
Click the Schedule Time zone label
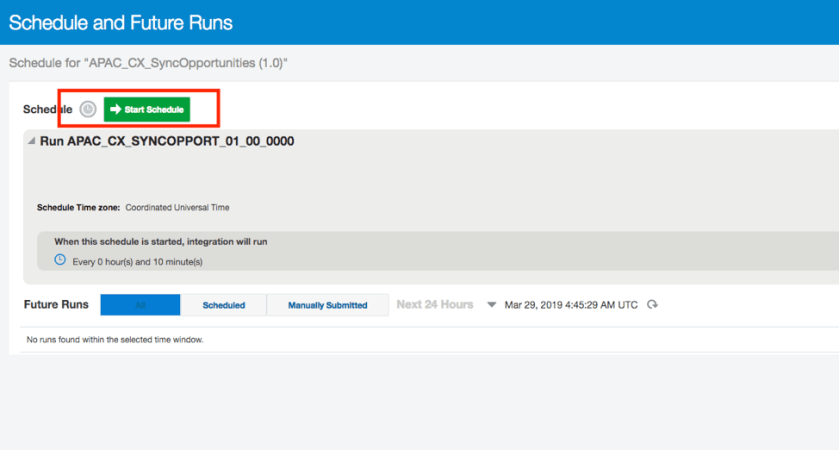point(78,208)
